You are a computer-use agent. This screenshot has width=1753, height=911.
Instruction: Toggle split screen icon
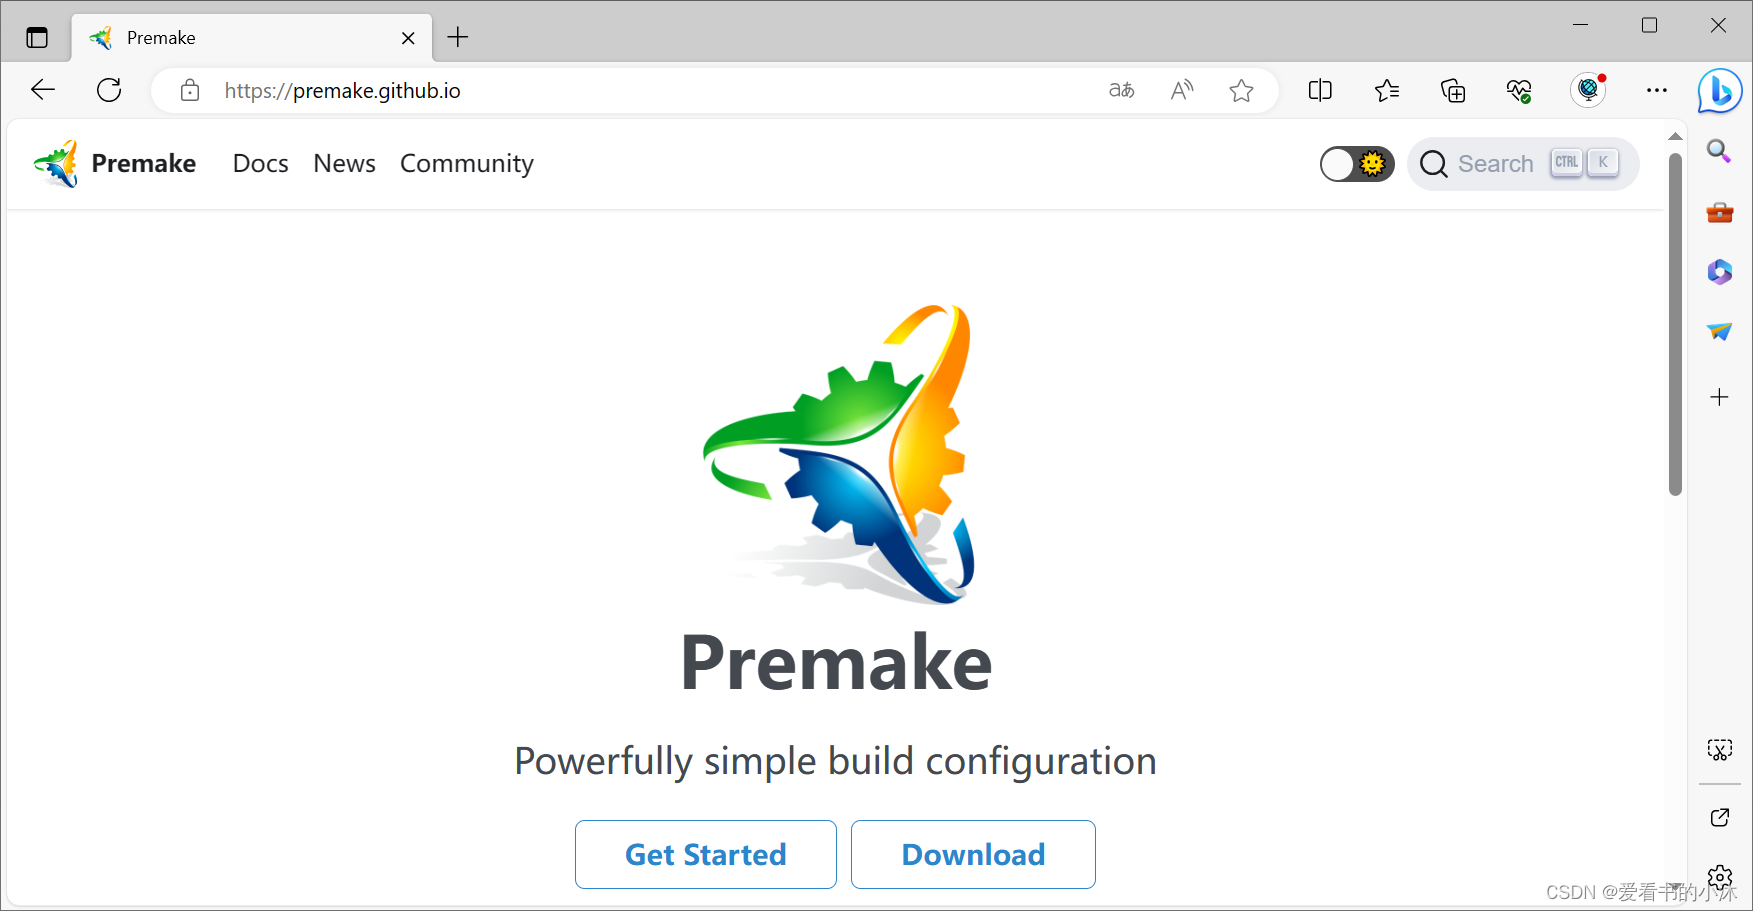(x=1320, y=91)
